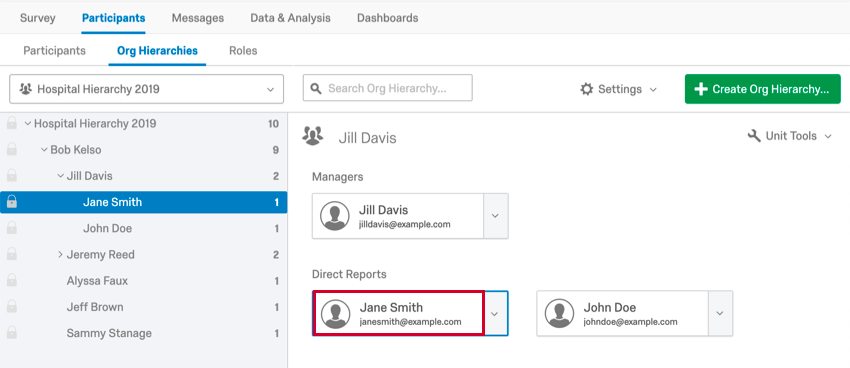The image size is (850, 368).
Task: Switch to the Roles sub-tab
Action: coord(243,50)
